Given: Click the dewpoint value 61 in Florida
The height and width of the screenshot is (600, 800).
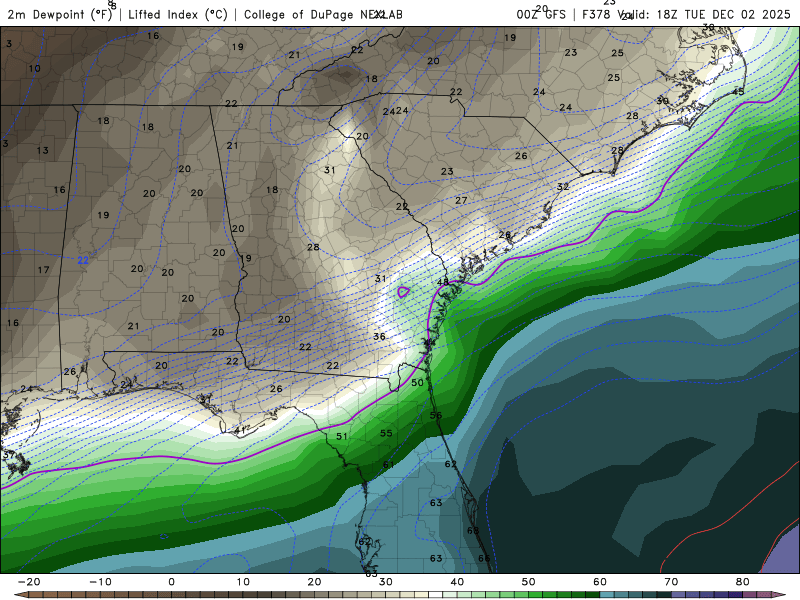Looking at the screenshot, I should tap(388, 464).
